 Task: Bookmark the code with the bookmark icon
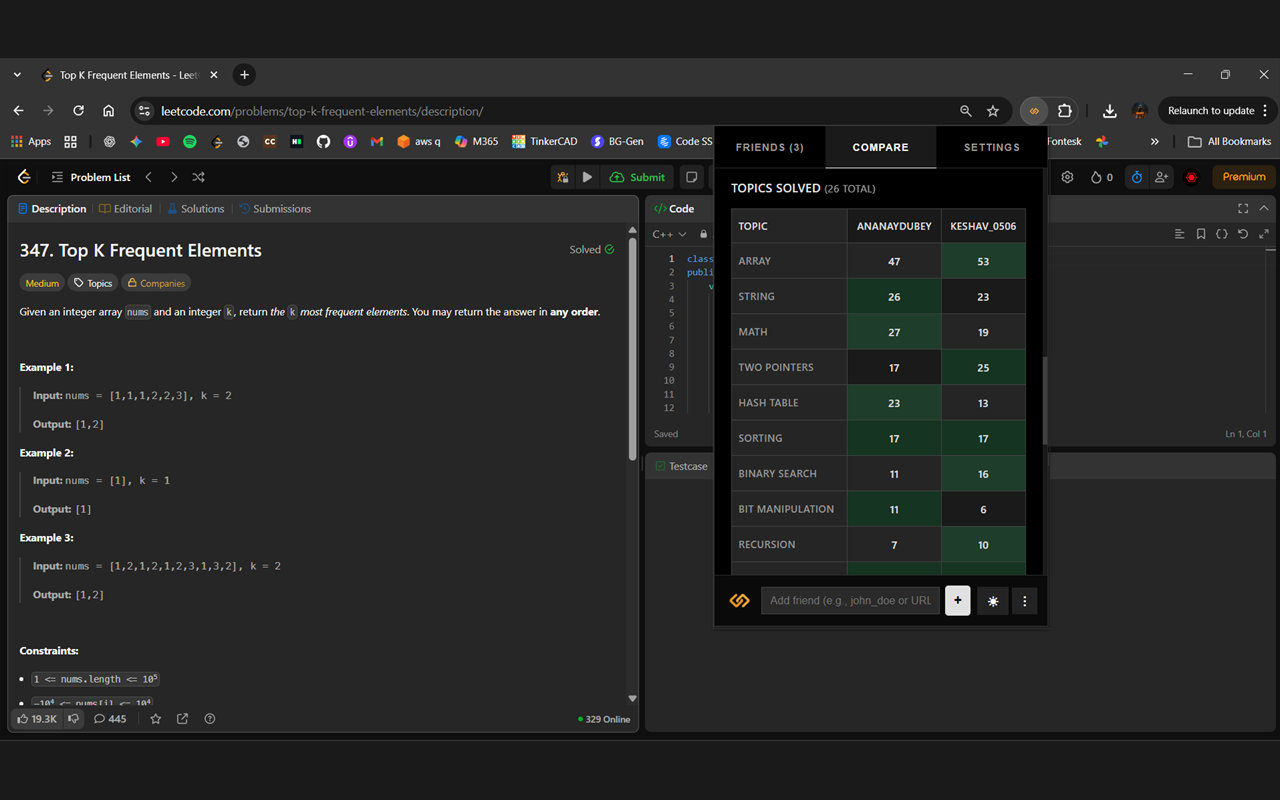click(1200, 233)
